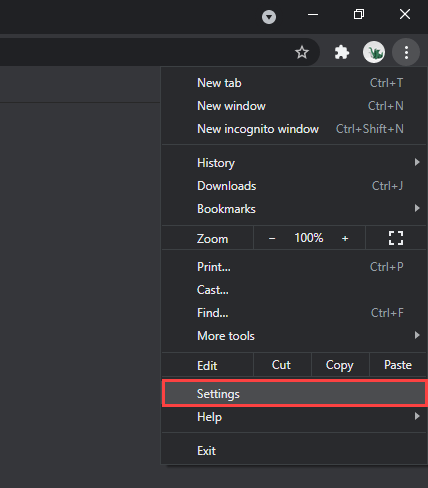
Task: Open the Downloads menu entry
Action: [294, 186]
